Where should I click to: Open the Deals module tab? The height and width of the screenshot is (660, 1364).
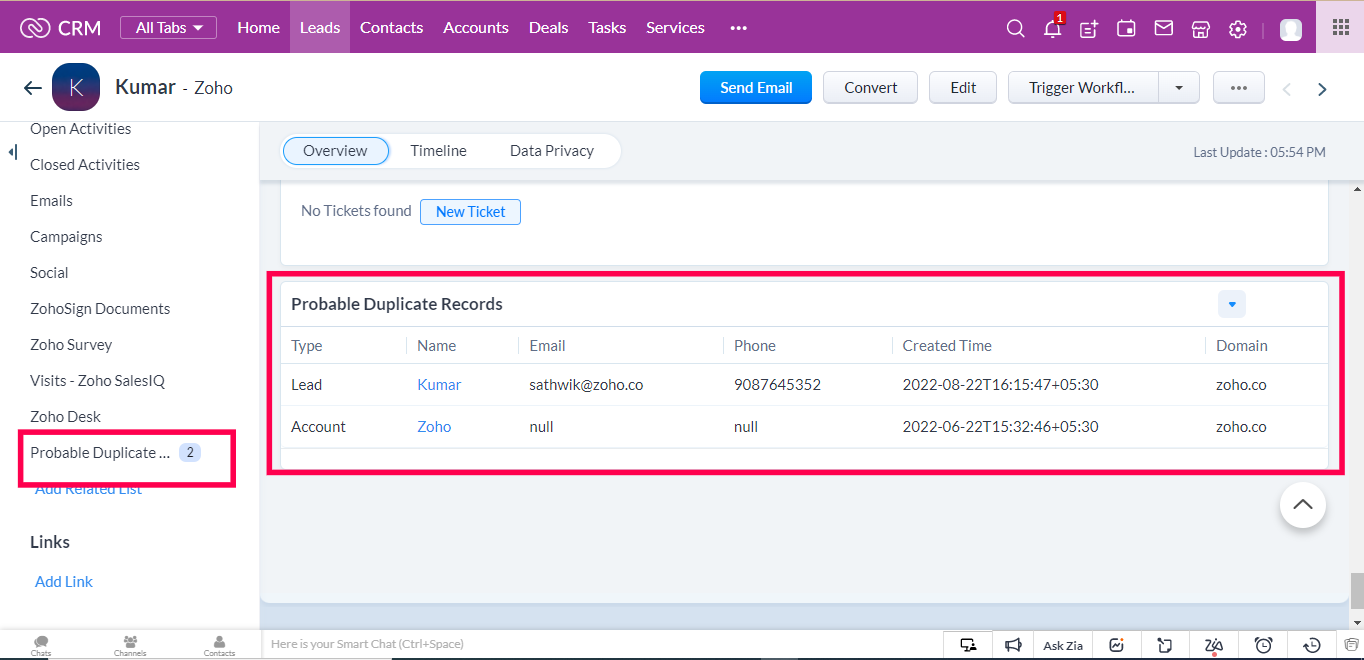549,28
